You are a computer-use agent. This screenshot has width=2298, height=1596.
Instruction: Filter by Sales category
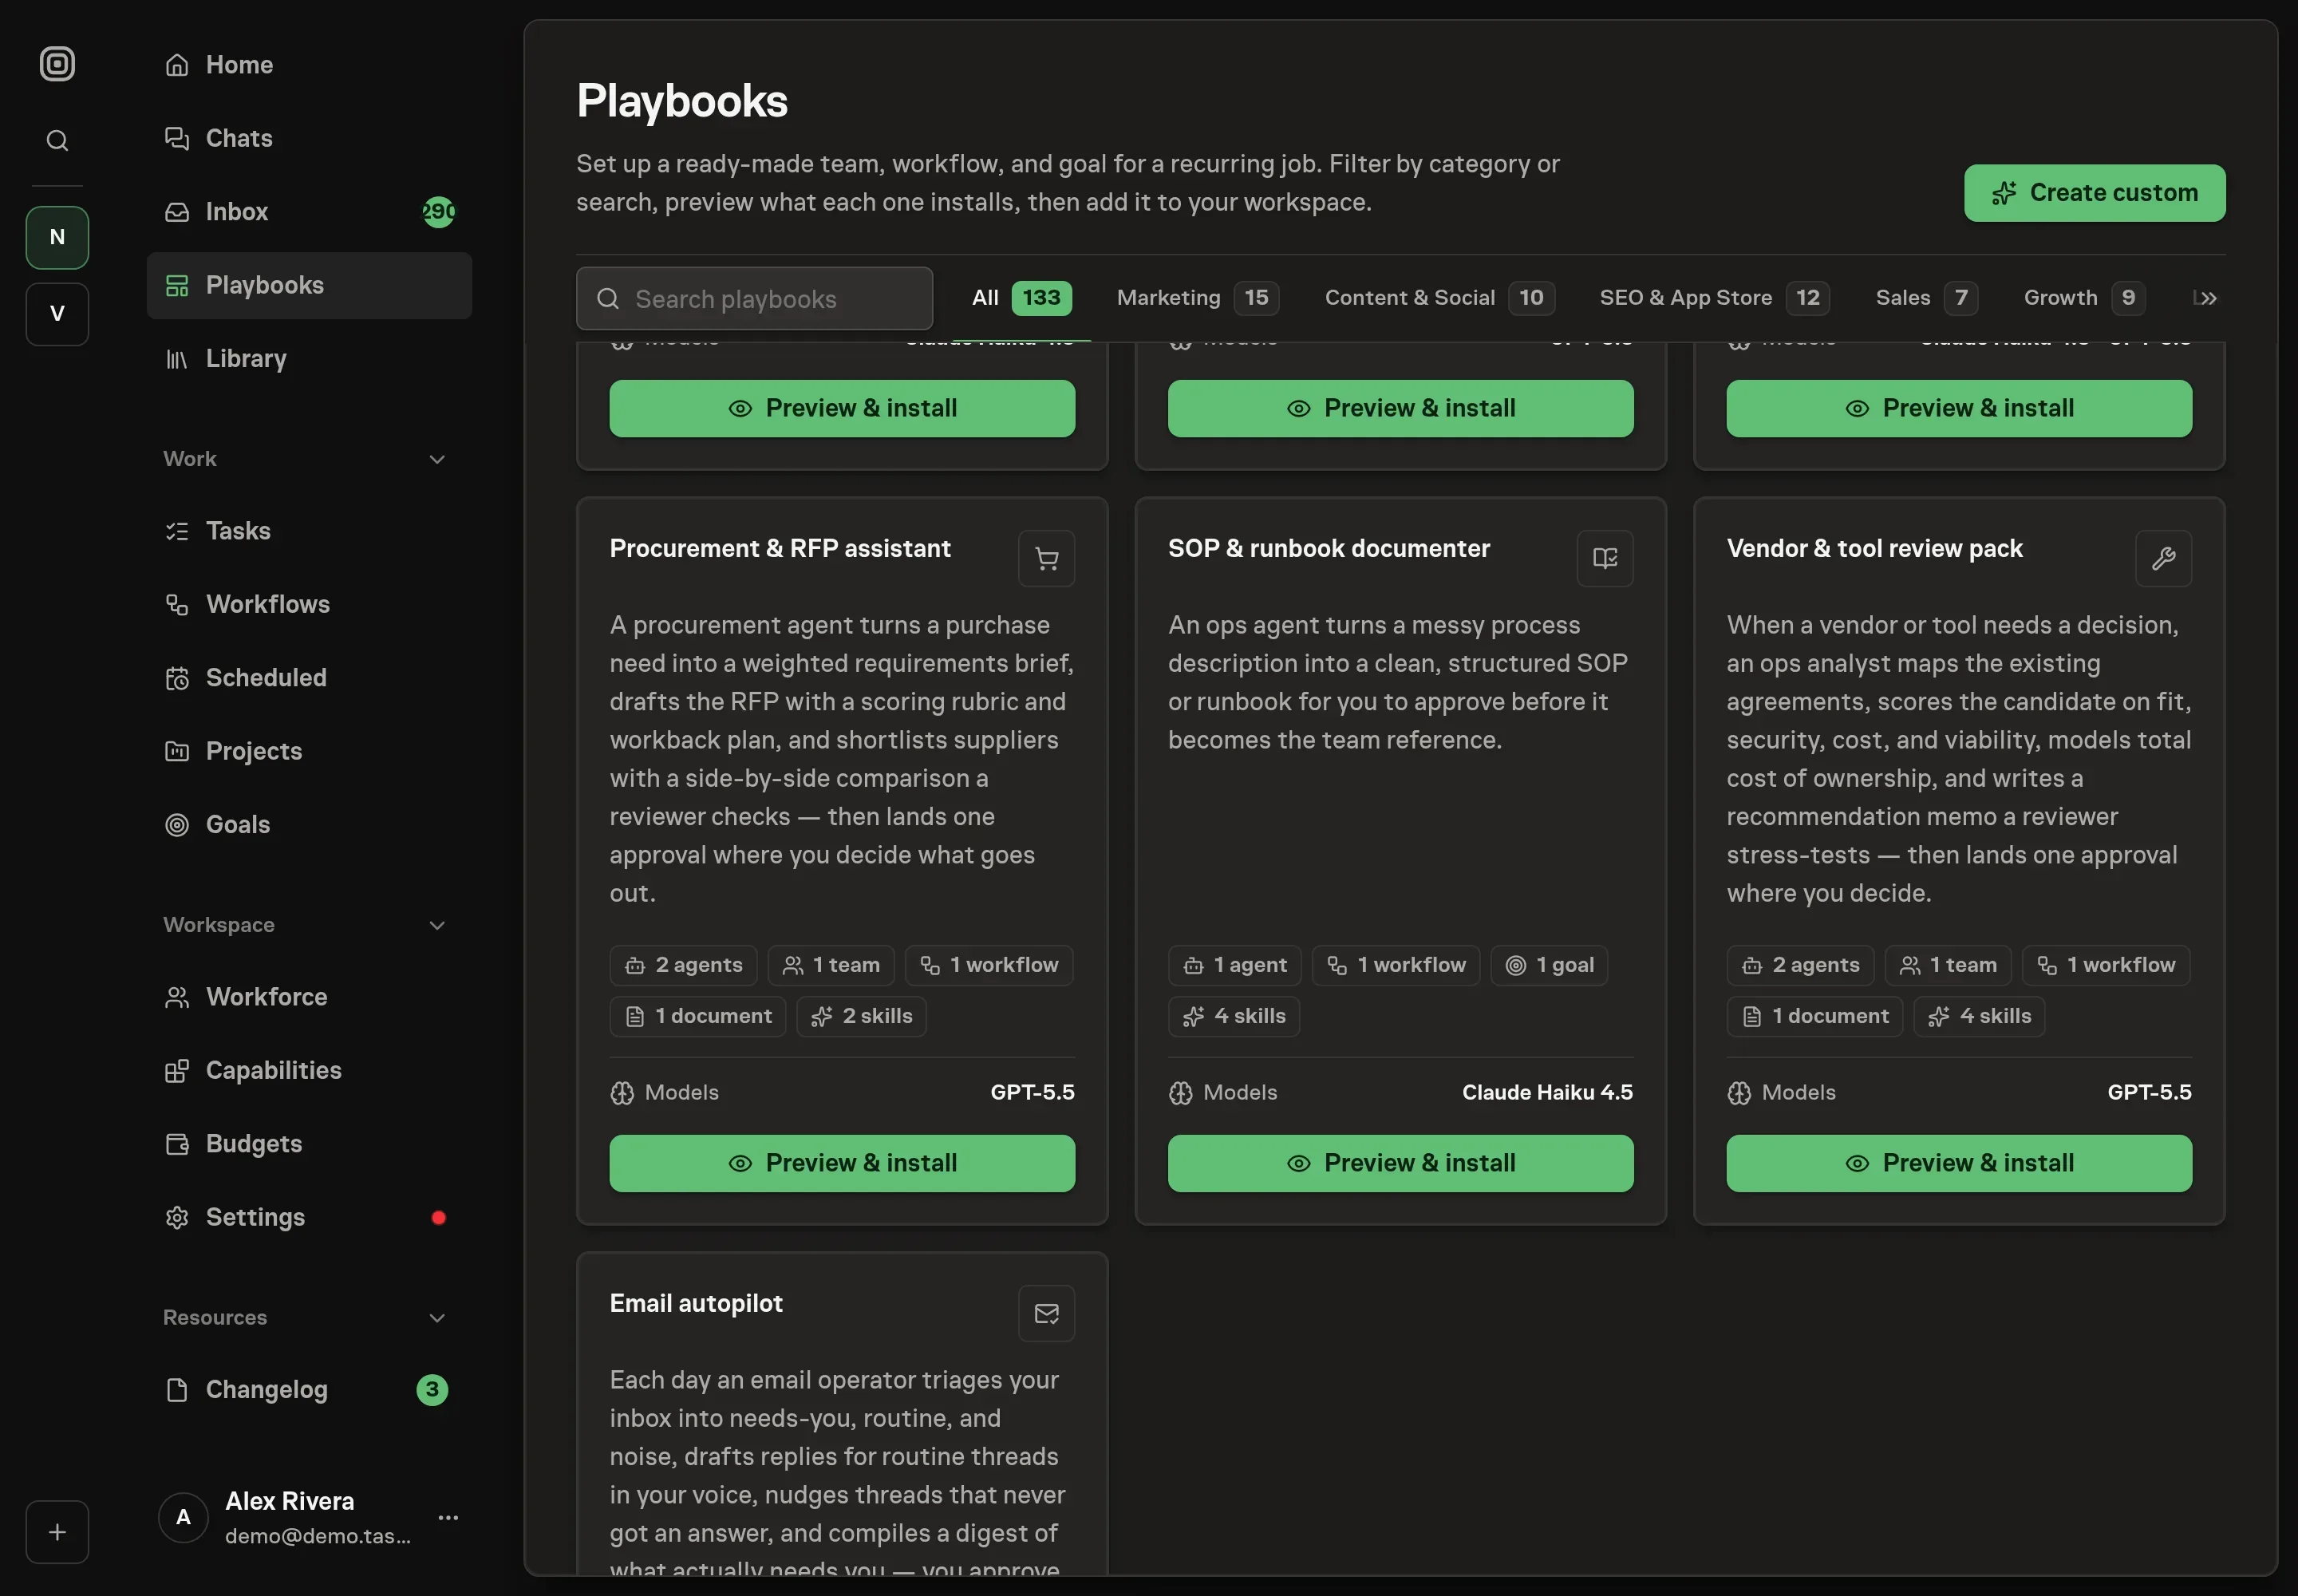(x=1925, y=298)
